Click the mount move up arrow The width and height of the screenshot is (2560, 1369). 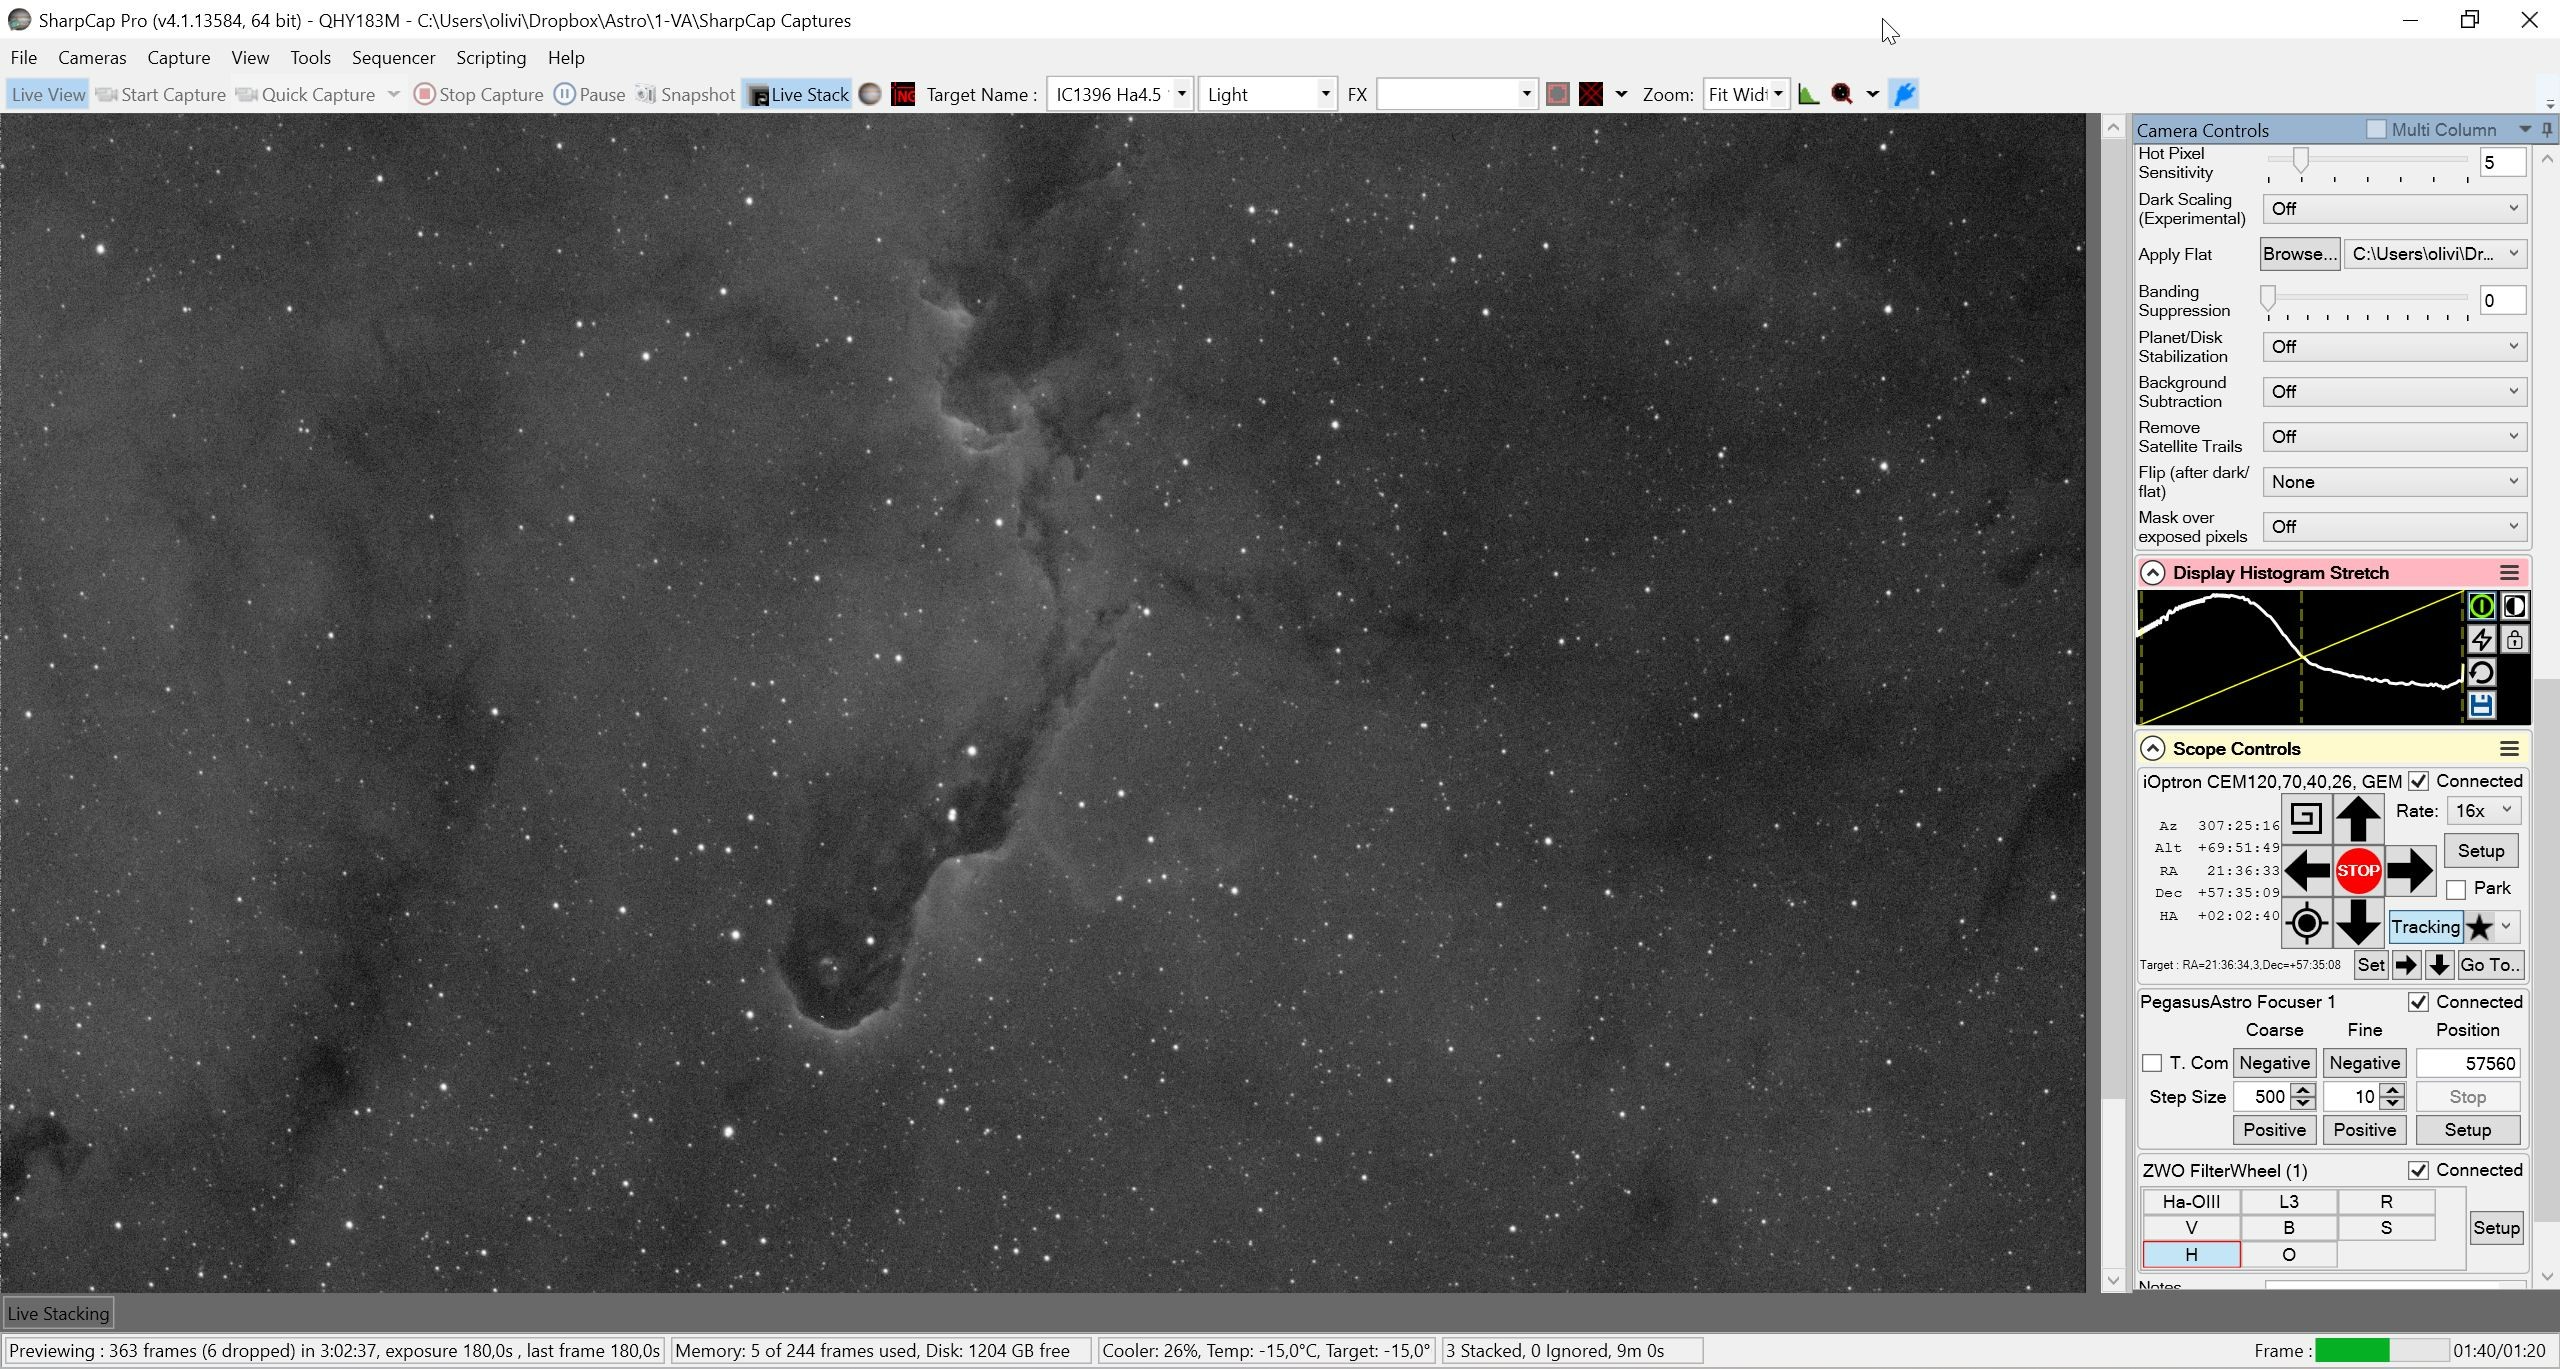point(2358,818)
